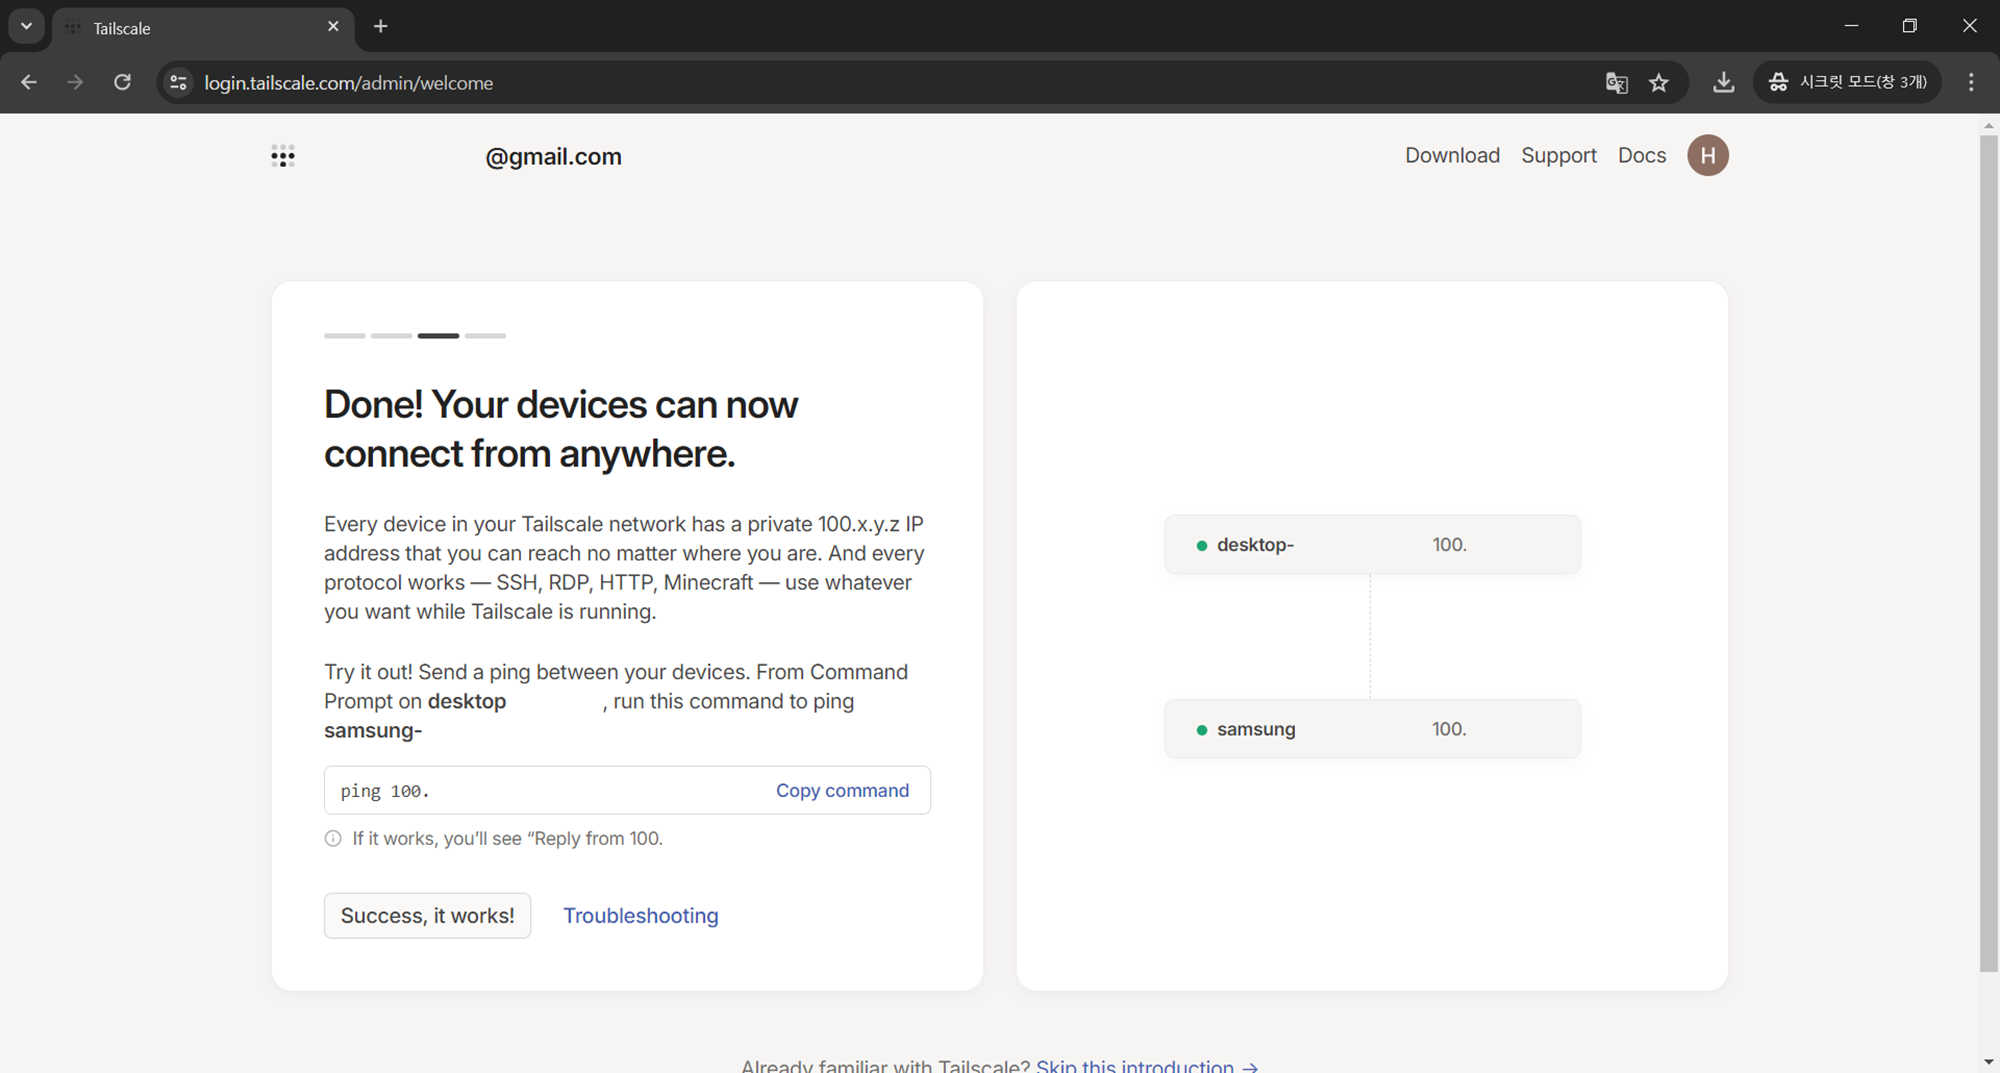Go back to previous page
The height and width of the screenshot is (1073, 2000).
click(29, 82)
